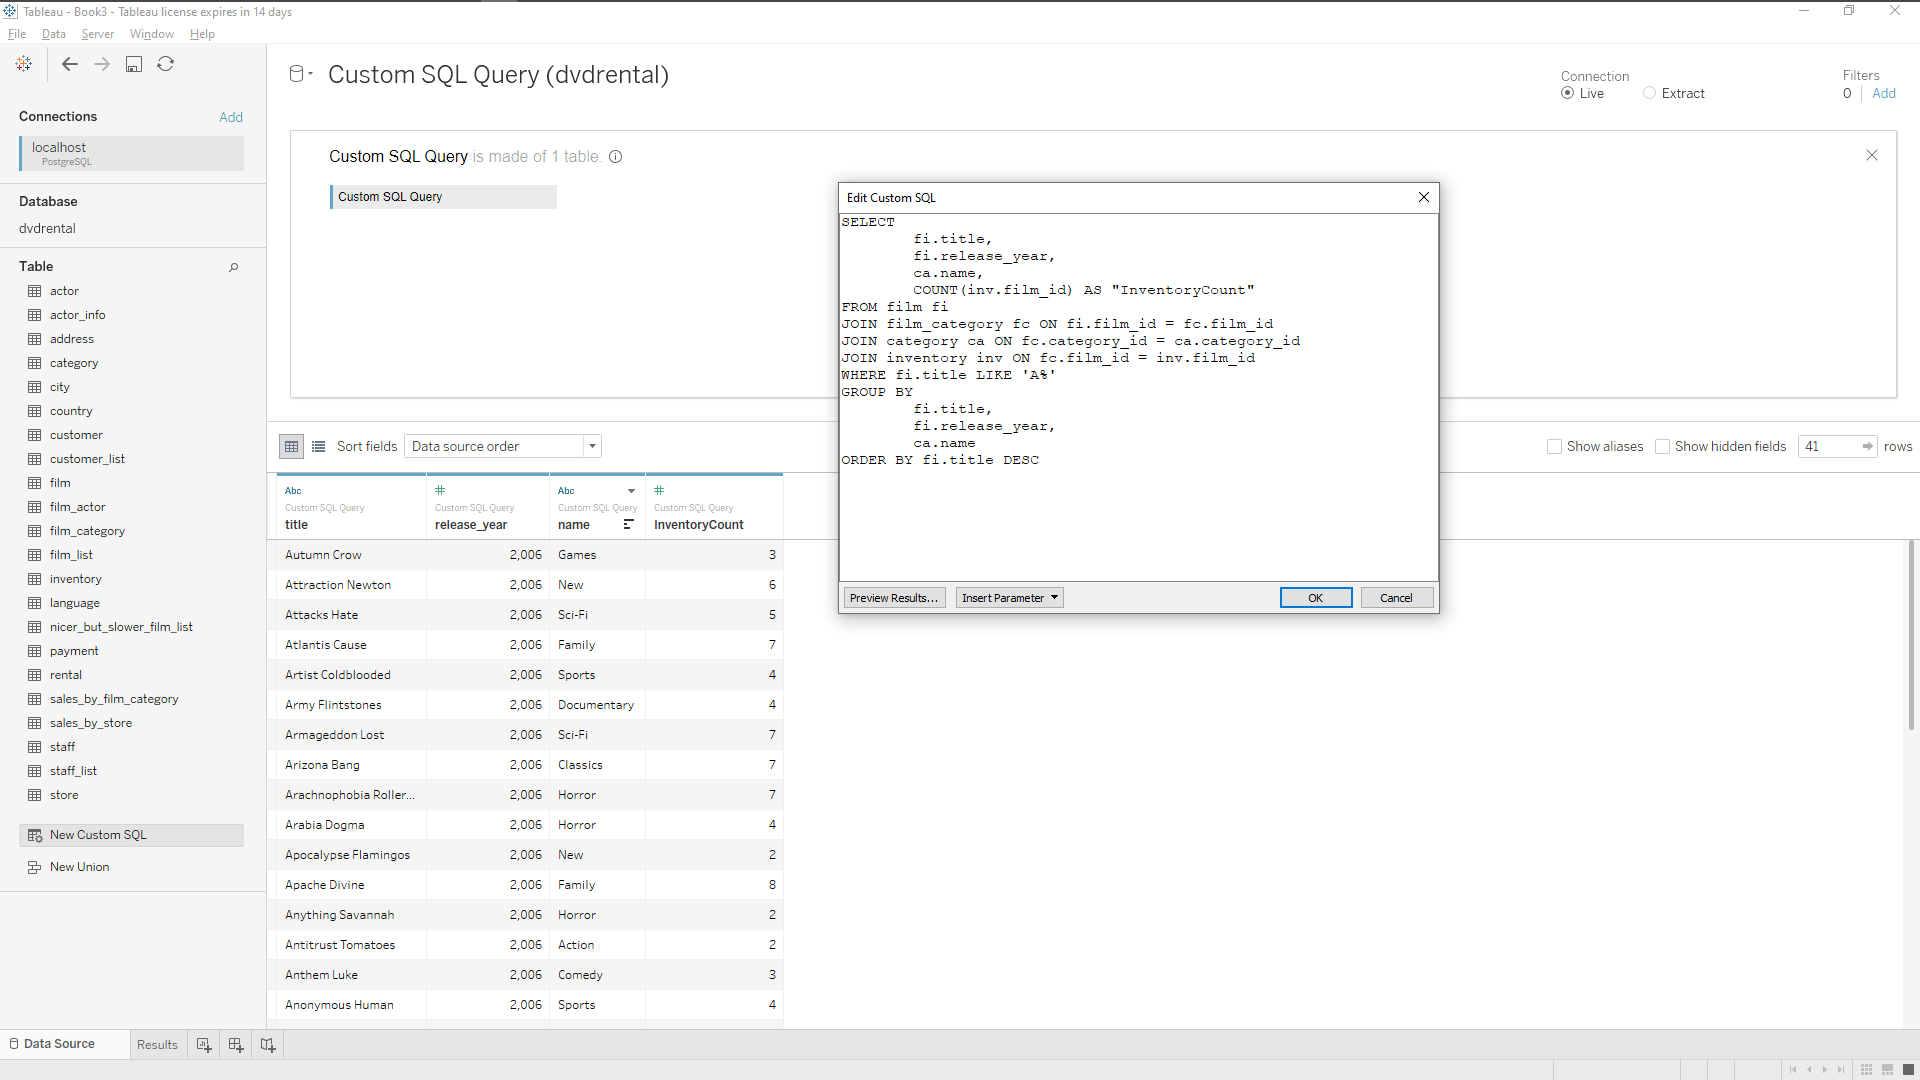1920x1080 pixels.
Task: Click the New Story tab icon
Action: 268,1044
